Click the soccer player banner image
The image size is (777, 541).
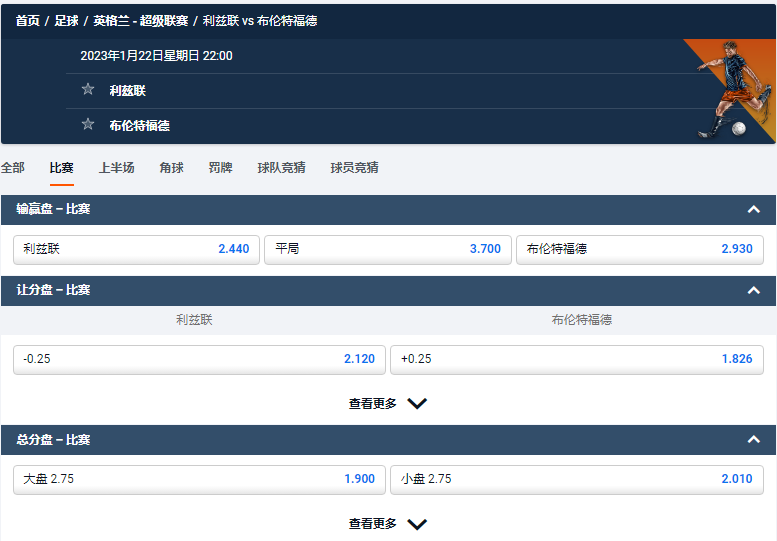point(728,90)
